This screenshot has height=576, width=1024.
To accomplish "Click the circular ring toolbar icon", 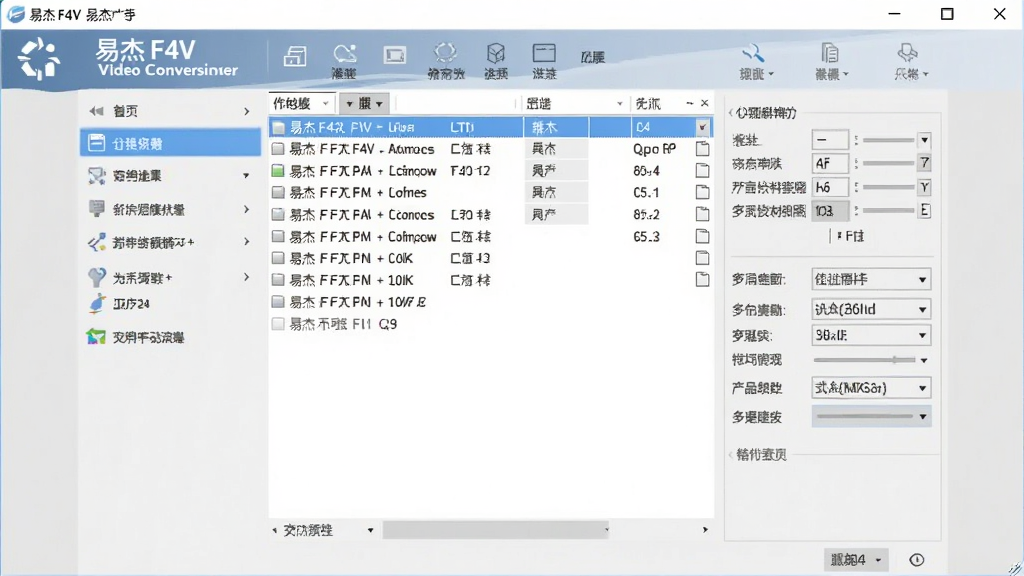I will click(x=445, y=52).
